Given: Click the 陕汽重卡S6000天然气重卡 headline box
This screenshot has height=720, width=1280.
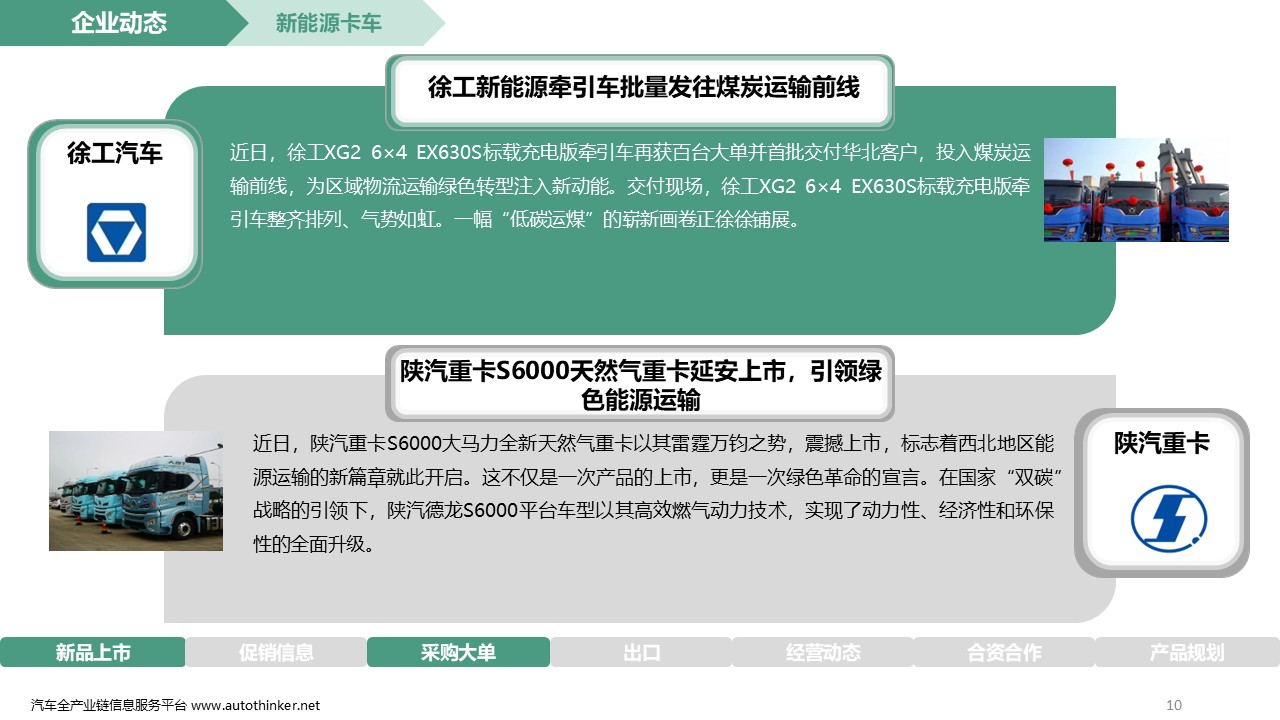Looking at the screenshot, I should pos(640,385).
